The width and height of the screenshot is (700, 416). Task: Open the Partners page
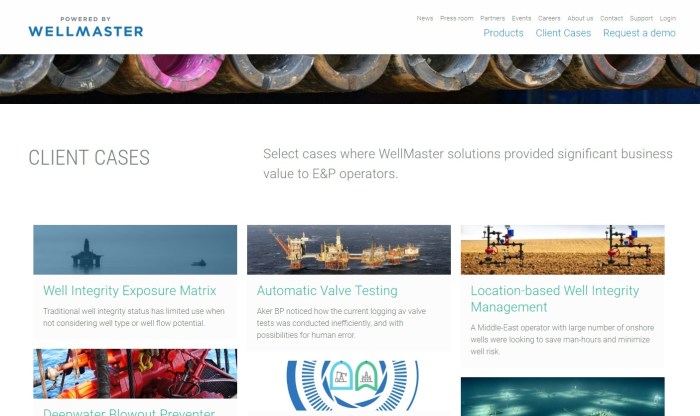click(x=492, y=18)
